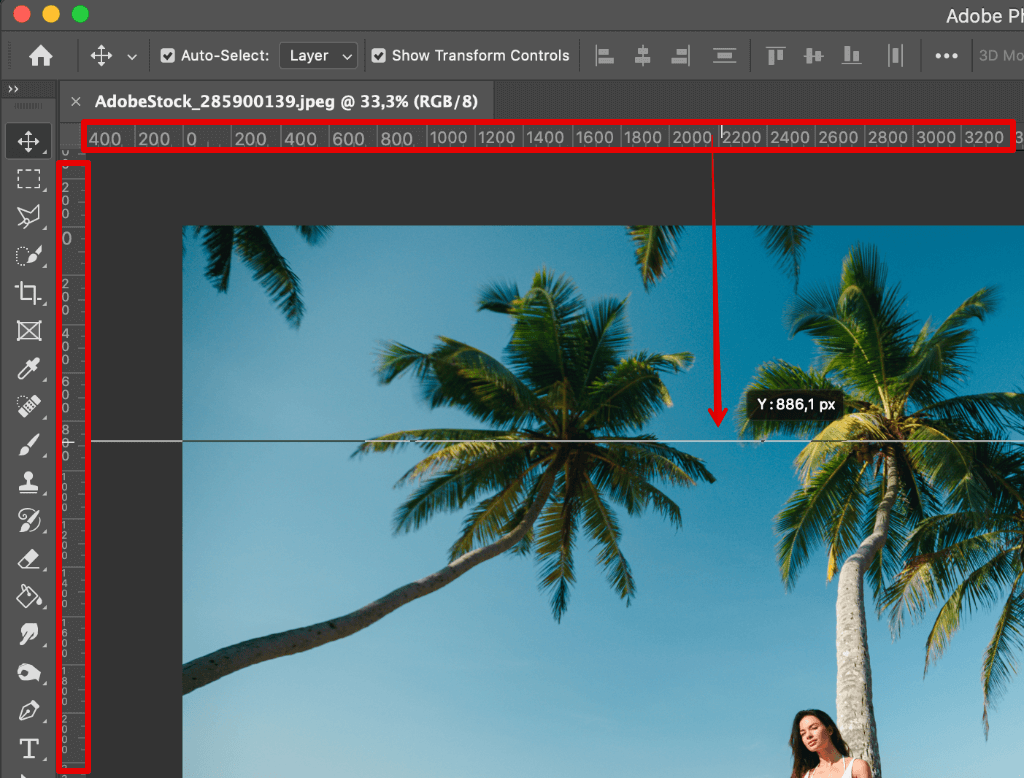The image size is (1024, 778).
Task: Close the AdobeStock_285900139.jpeg tab
Action: [x=75, y=101]
